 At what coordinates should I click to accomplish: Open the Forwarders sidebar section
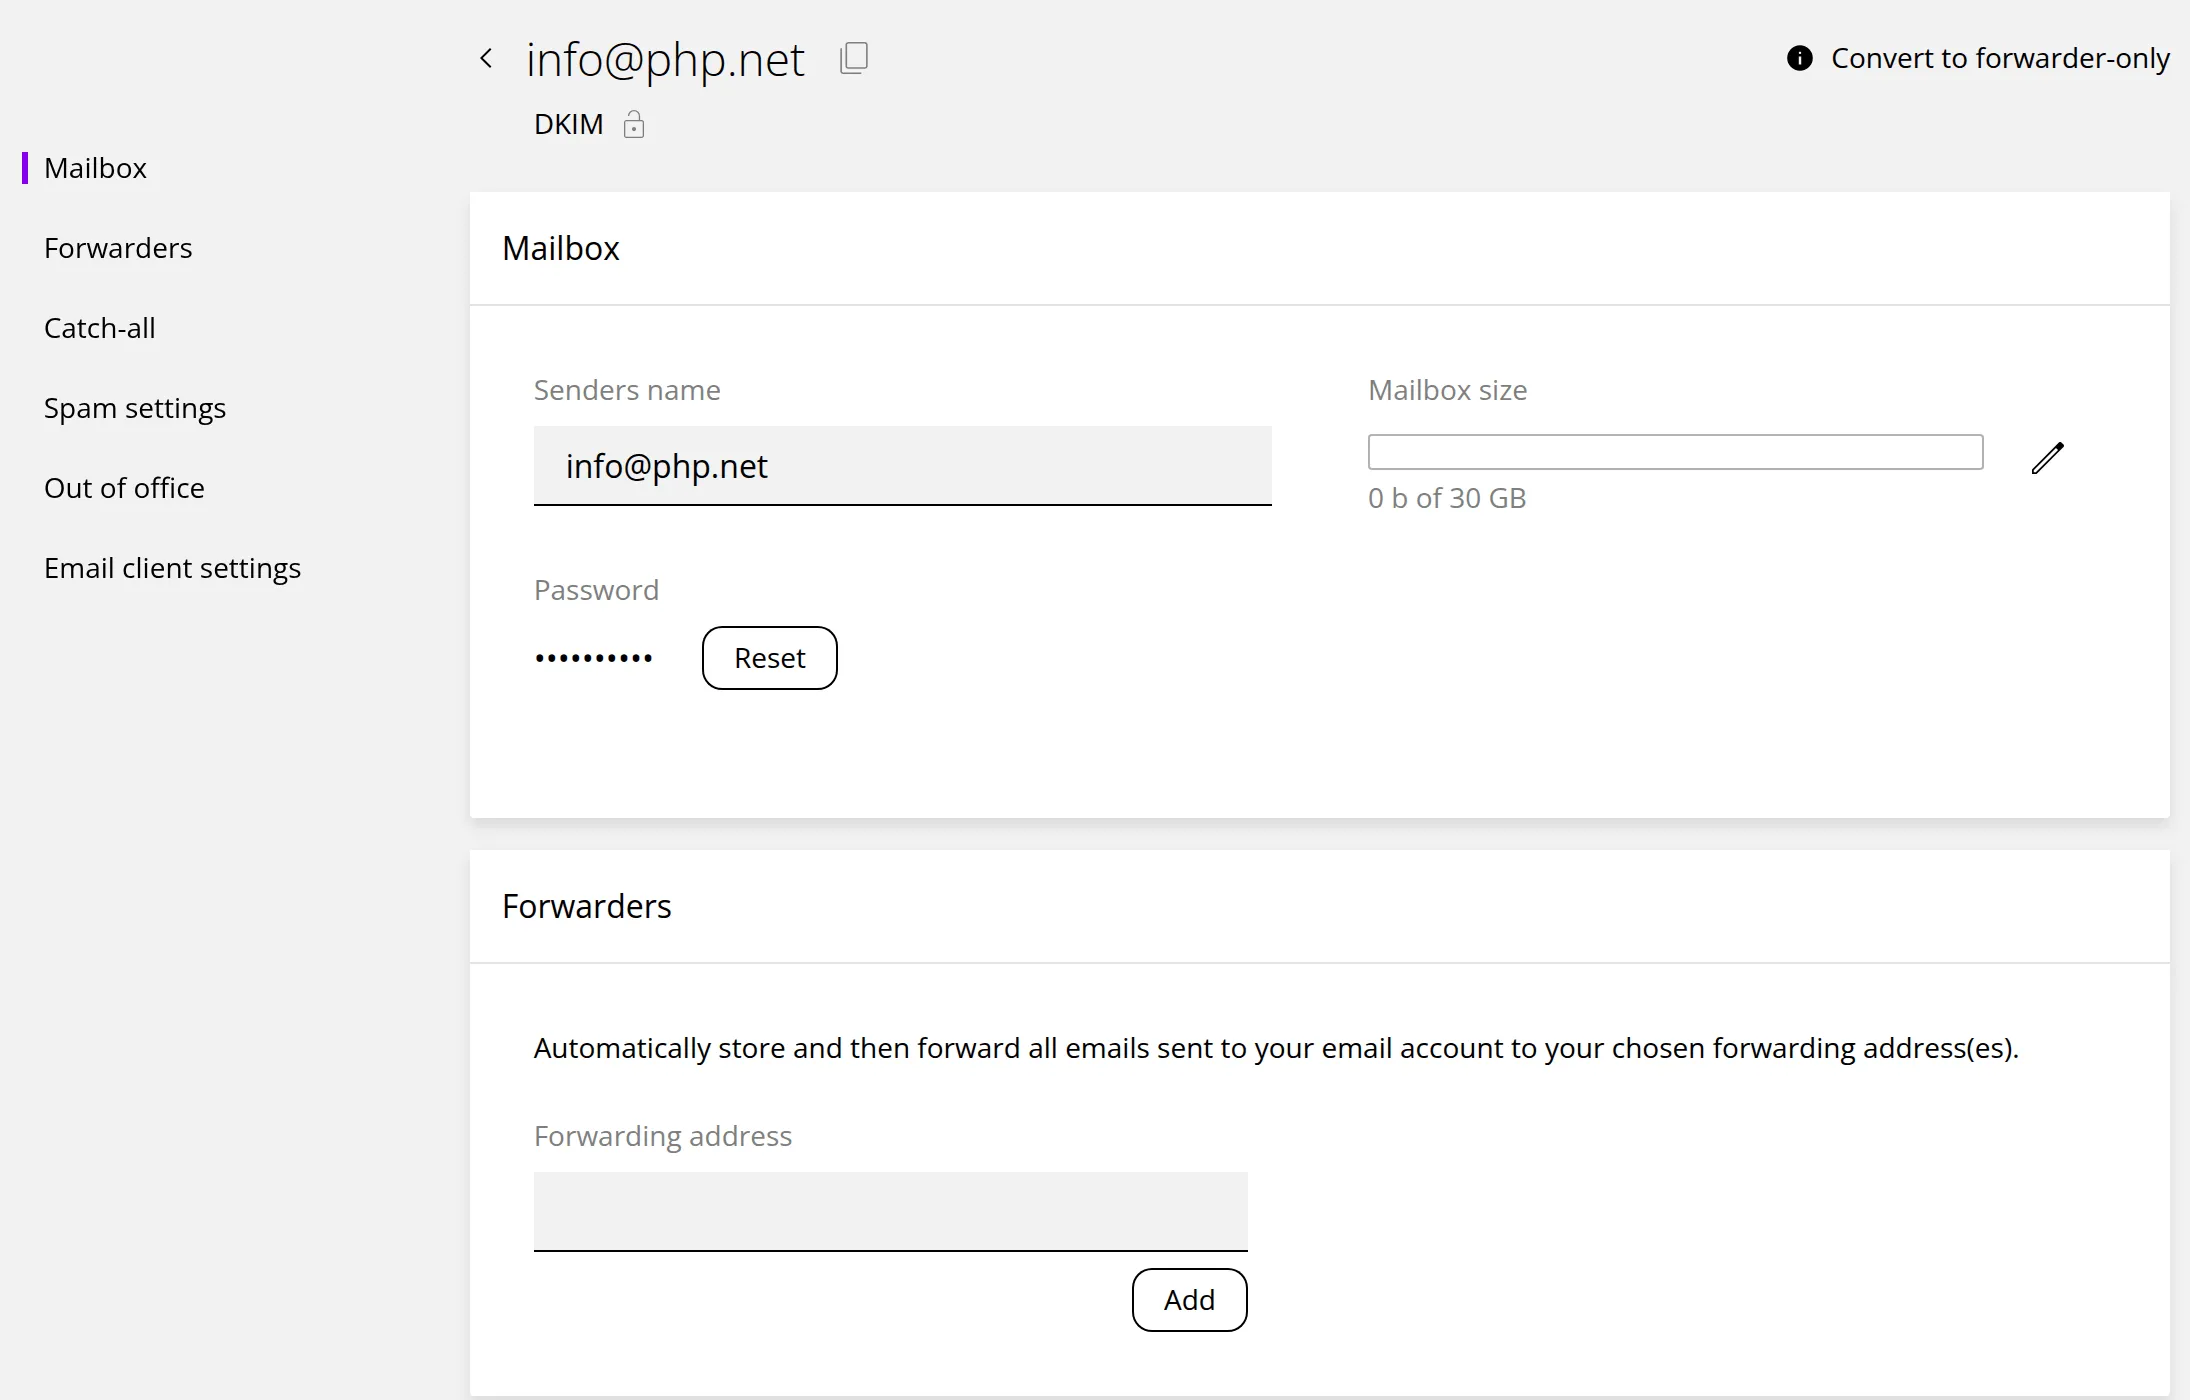pos(118,248)
